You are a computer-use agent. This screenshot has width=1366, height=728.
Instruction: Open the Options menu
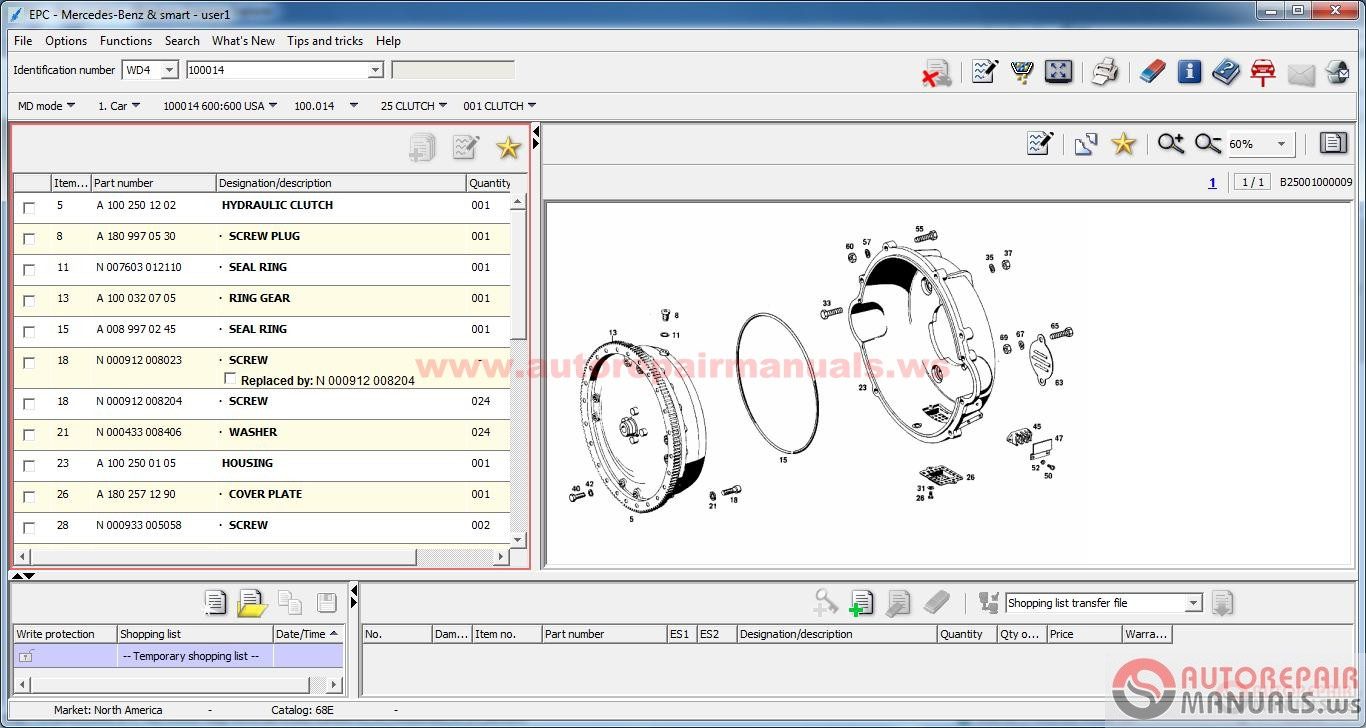(66, 41)
